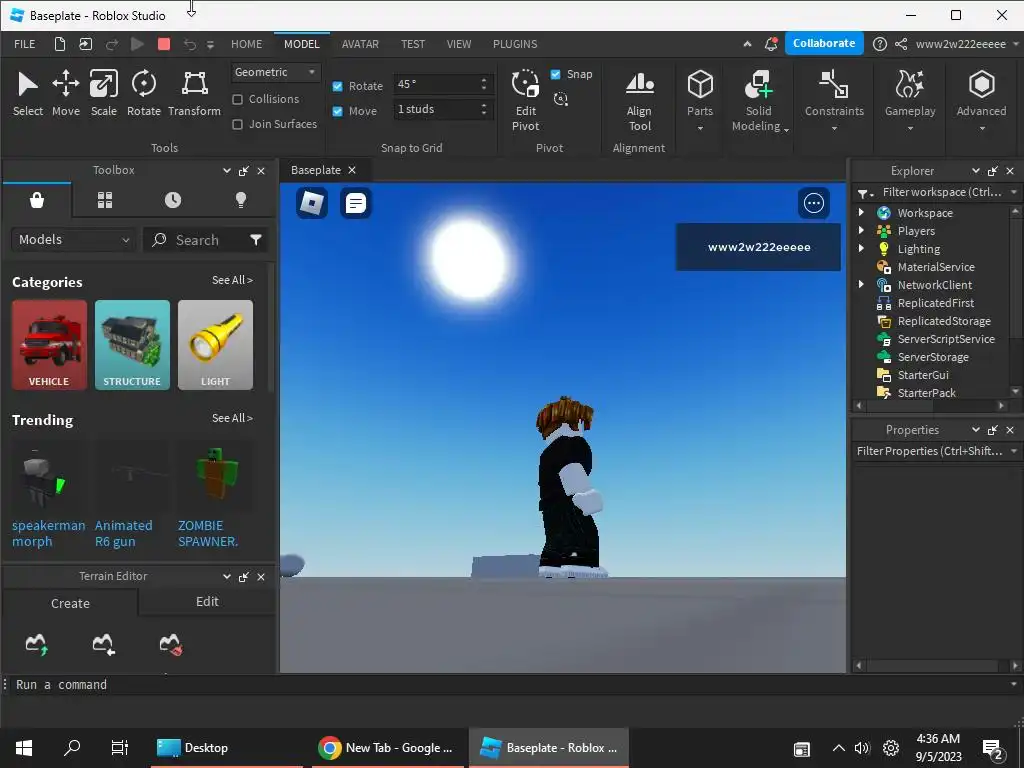Open the Geometric mode dropdown
This screenshot has height=768, width=1024.
coord(276,72)
